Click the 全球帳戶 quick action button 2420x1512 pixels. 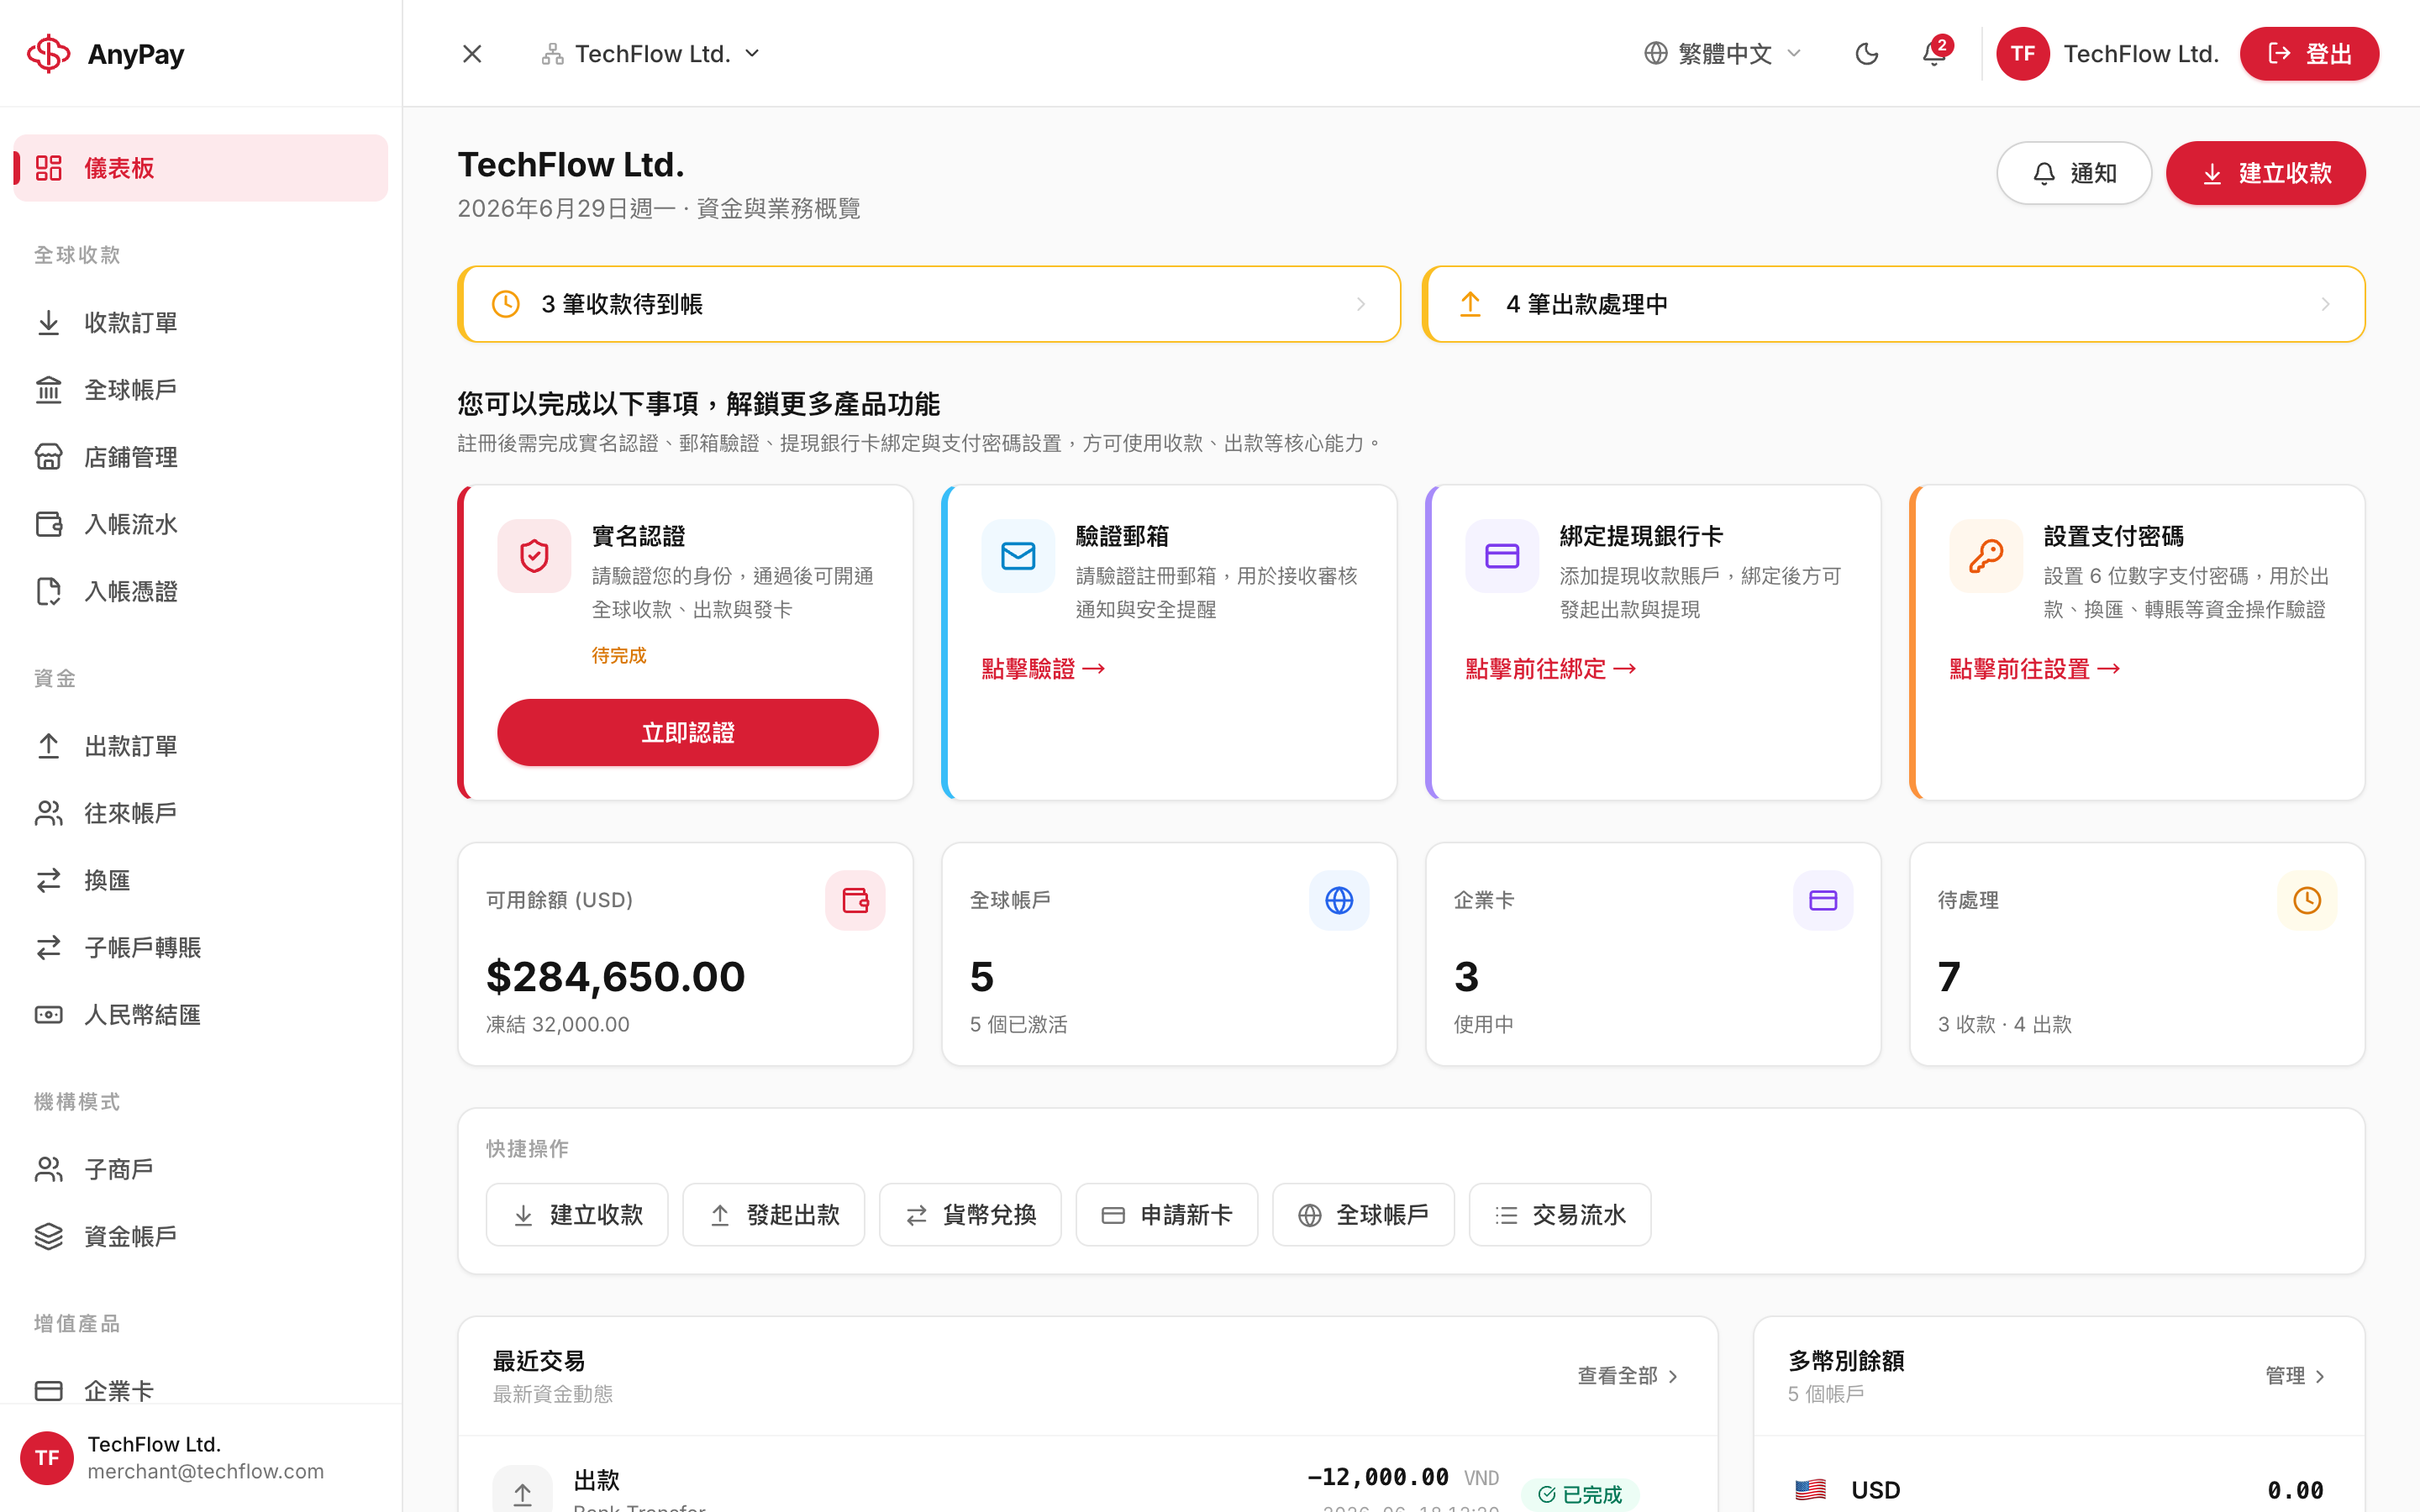[1363, 1215]
